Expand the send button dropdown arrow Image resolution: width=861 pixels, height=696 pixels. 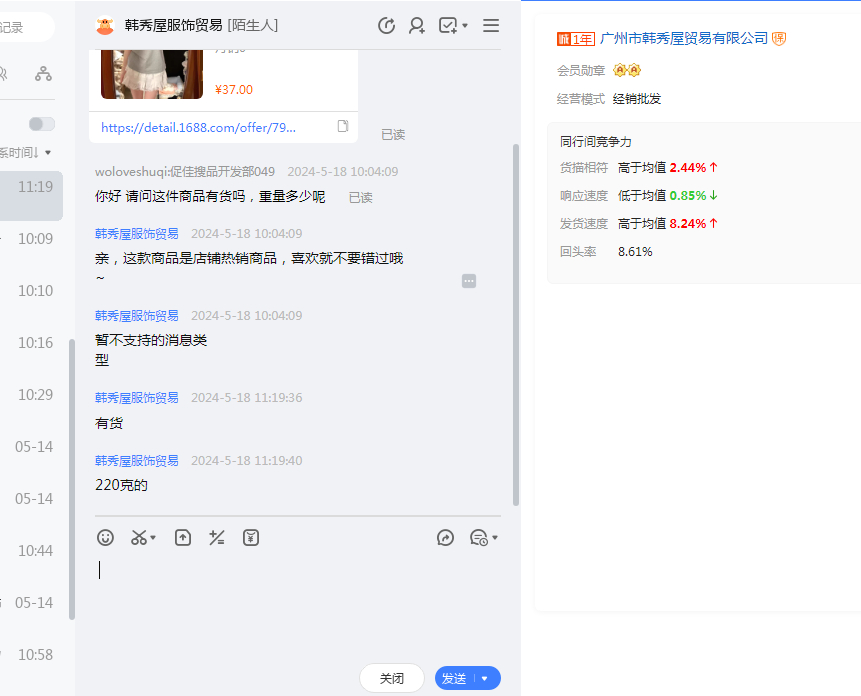click(486, 678)
